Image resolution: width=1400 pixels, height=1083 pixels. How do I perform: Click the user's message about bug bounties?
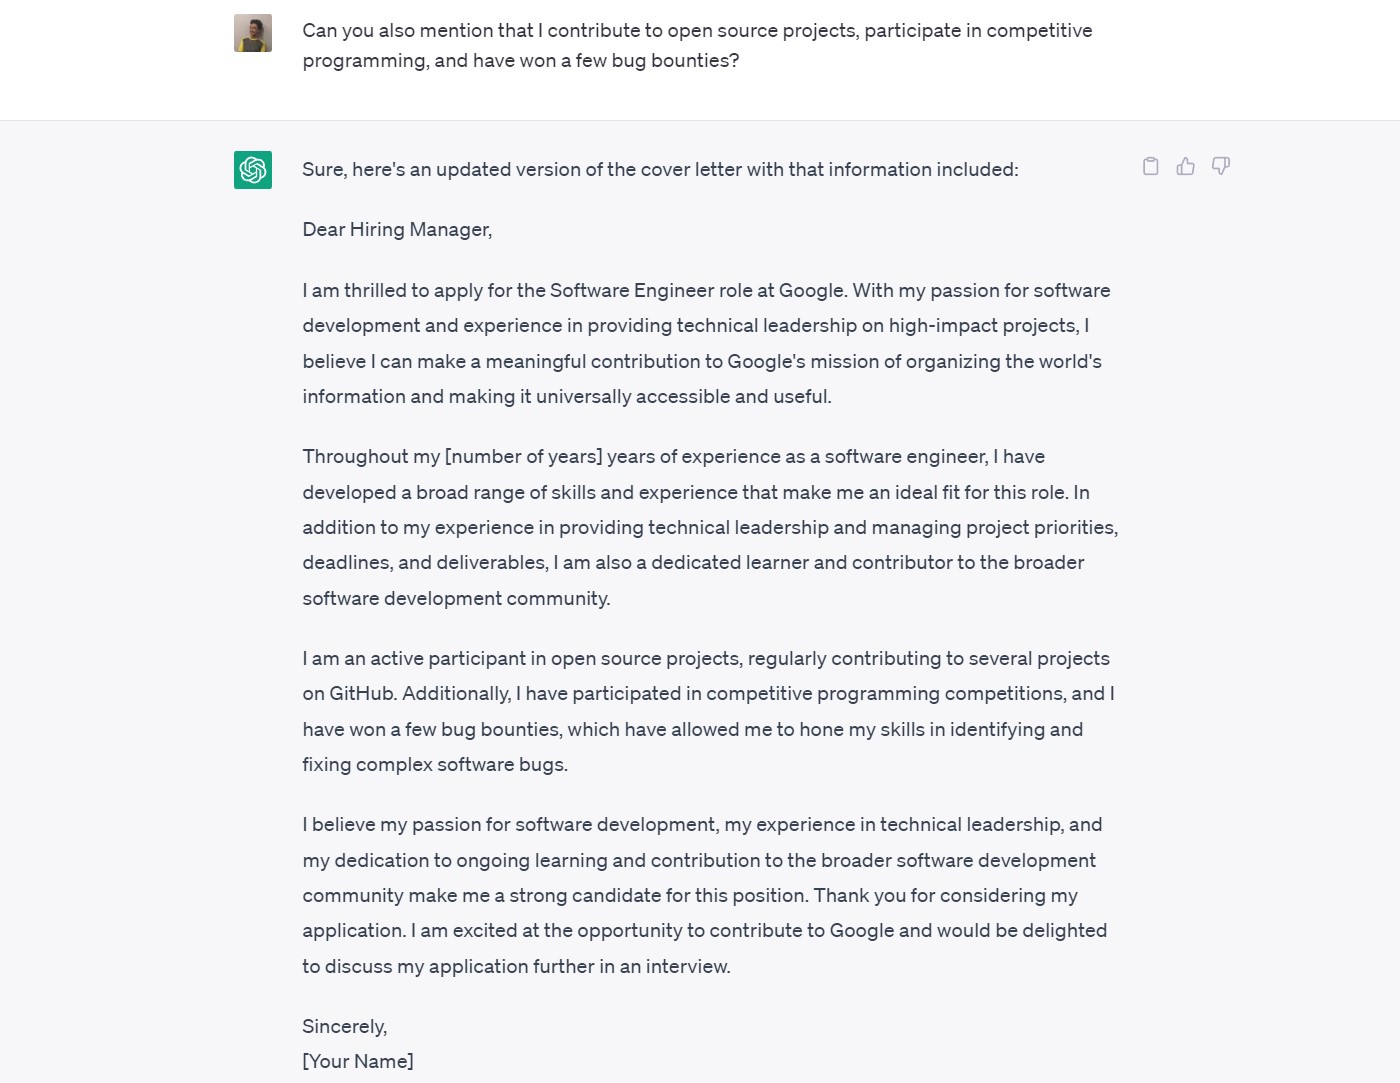pyautogui.click(x=697, y=45)
